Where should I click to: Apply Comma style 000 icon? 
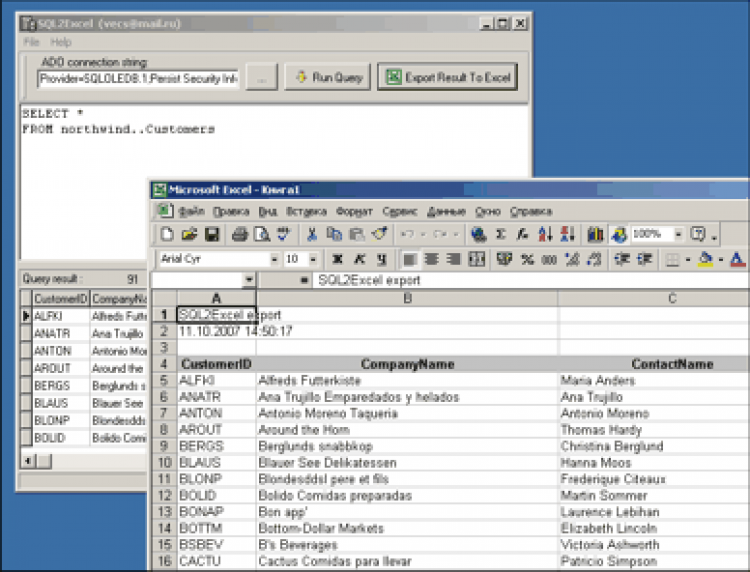point(549,259)
